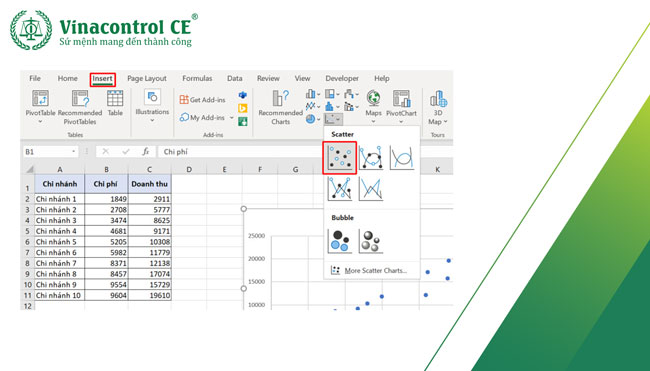Open the View tab
650x371 pixels.
click(302, 78)
